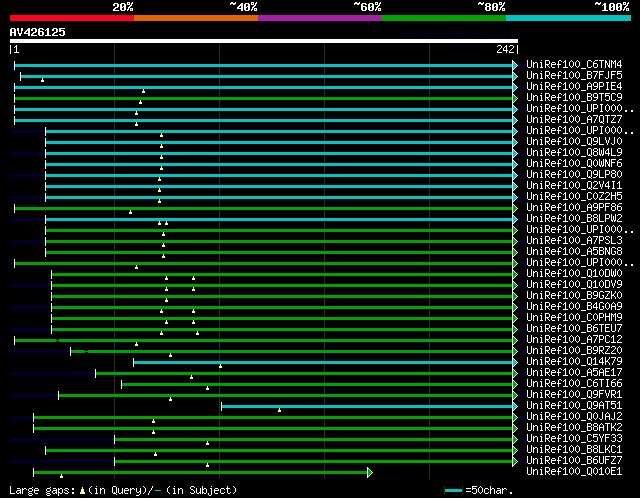Click the yellow gap marker under B7FJF5 bar
Viewport: 640px width, 498px height.
click(42, 80)
